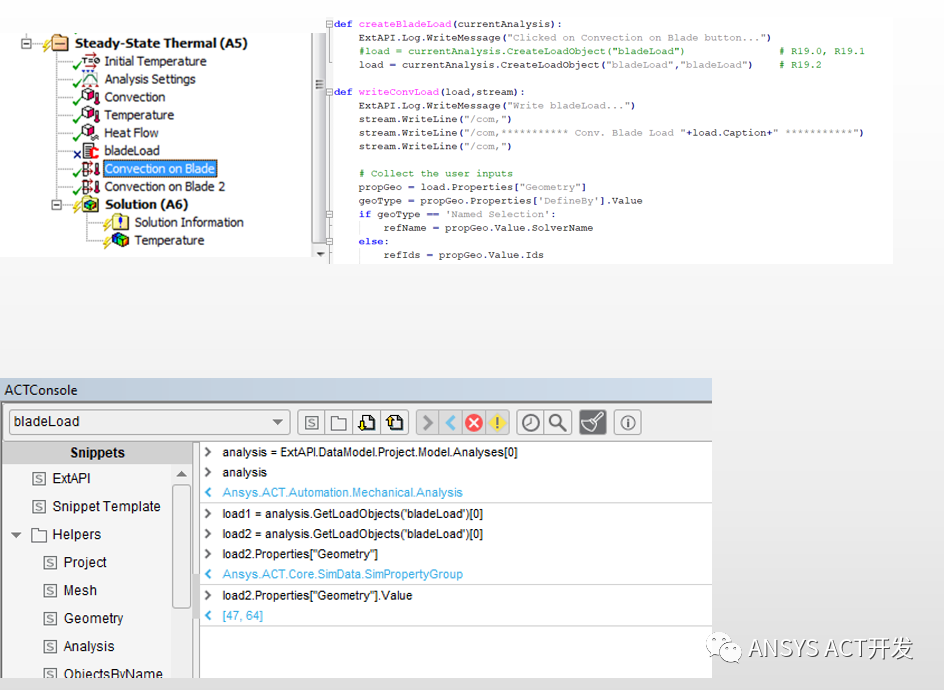Screen dimensions: 944x690
Task: Select Solution Information tree item
Action: [188, 223]
